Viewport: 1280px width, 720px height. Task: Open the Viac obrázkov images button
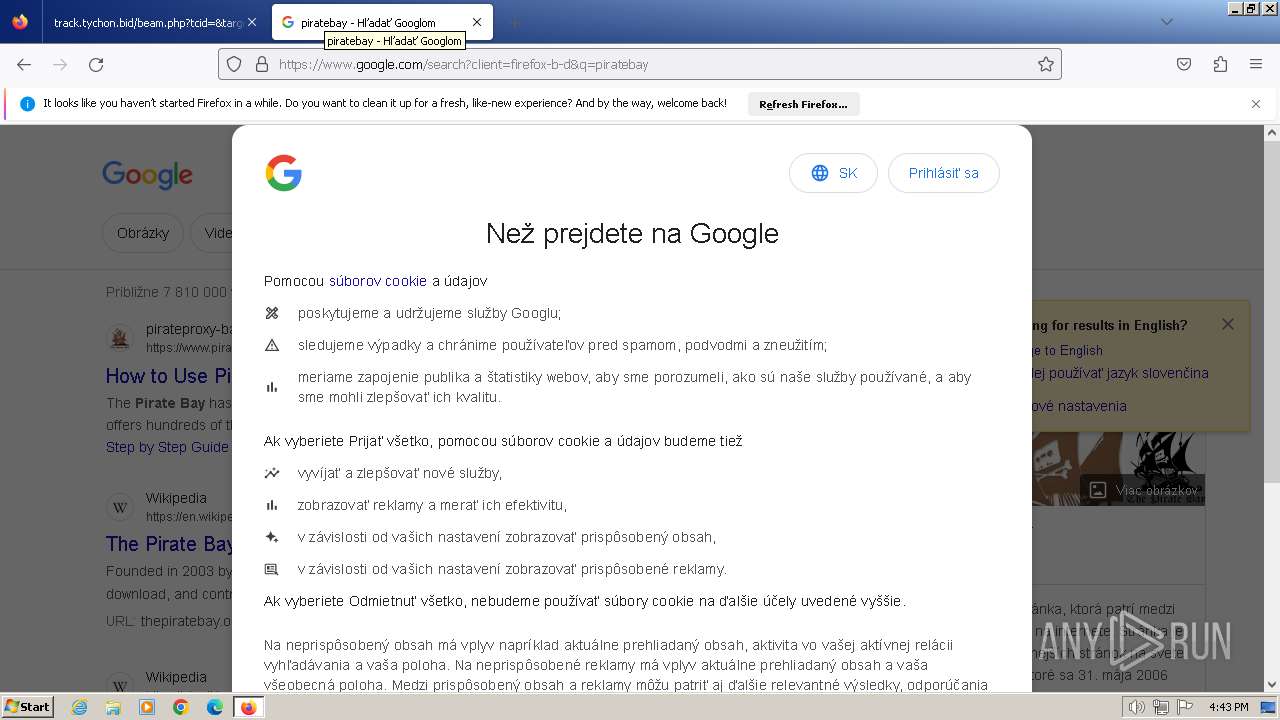point(1142,490)
